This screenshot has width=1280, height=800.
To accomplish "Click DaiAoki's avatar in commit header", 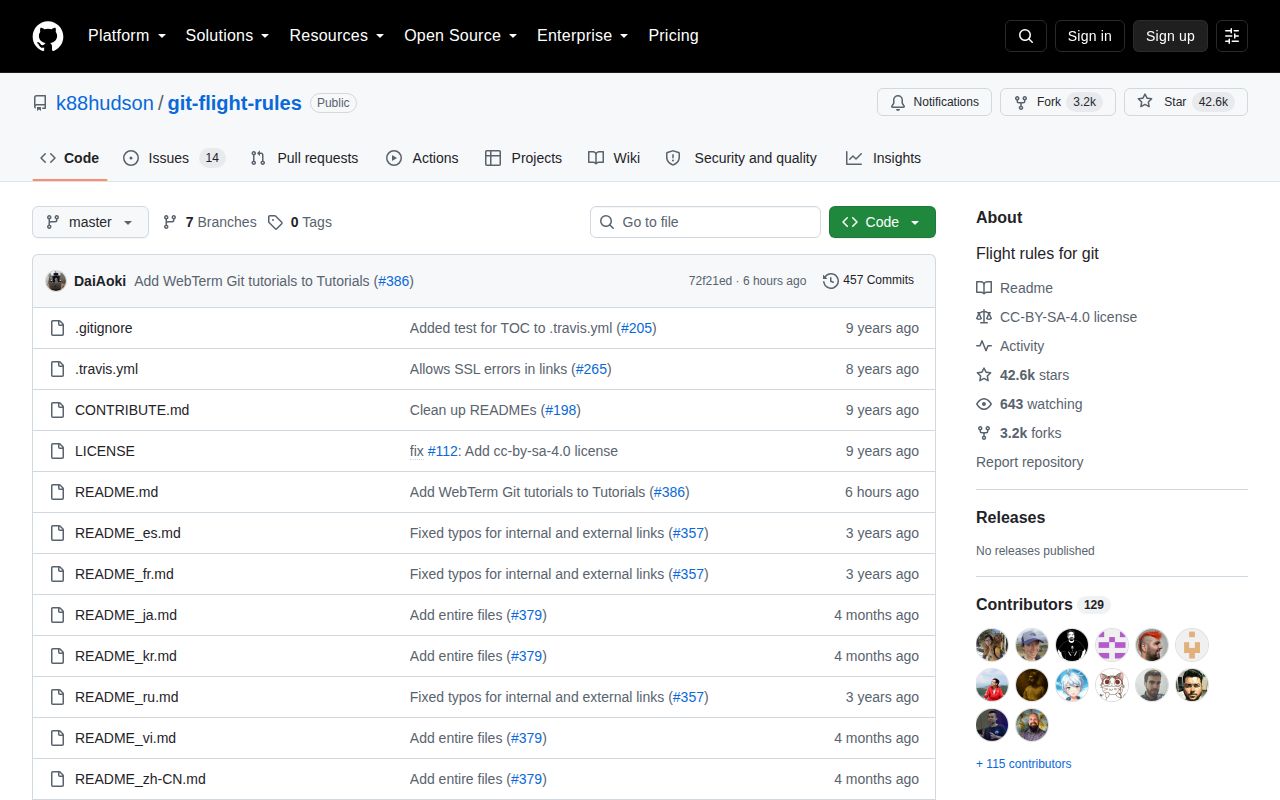I will point(56,281).
